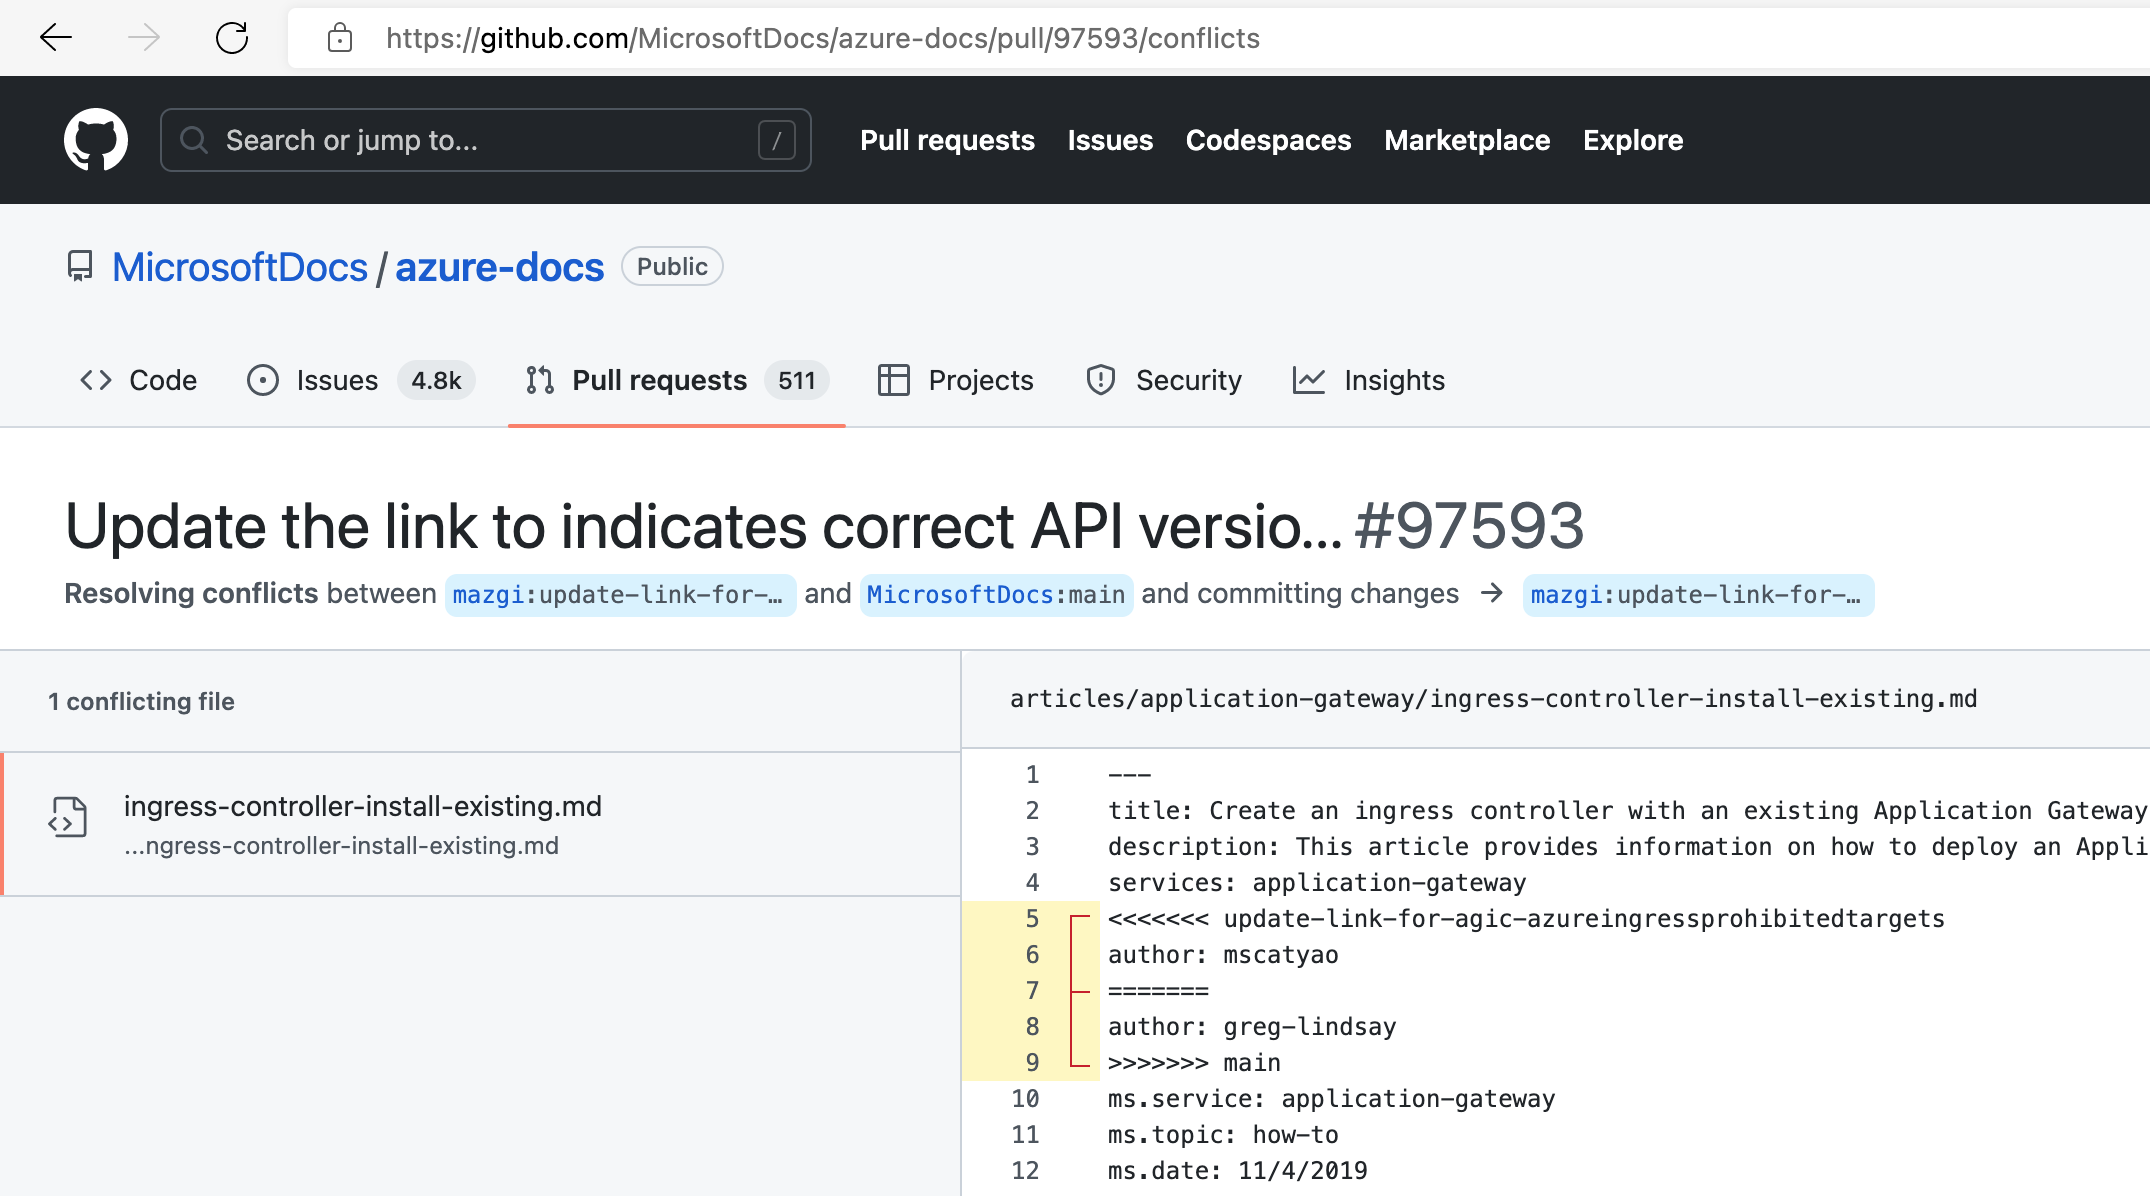Click the magnifier icon in search box

(194, 140)
